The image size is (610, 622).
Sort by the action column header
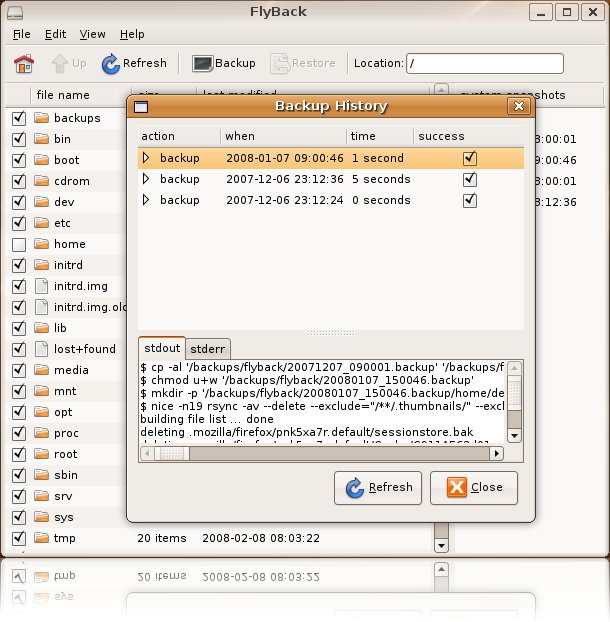point(179,136)
